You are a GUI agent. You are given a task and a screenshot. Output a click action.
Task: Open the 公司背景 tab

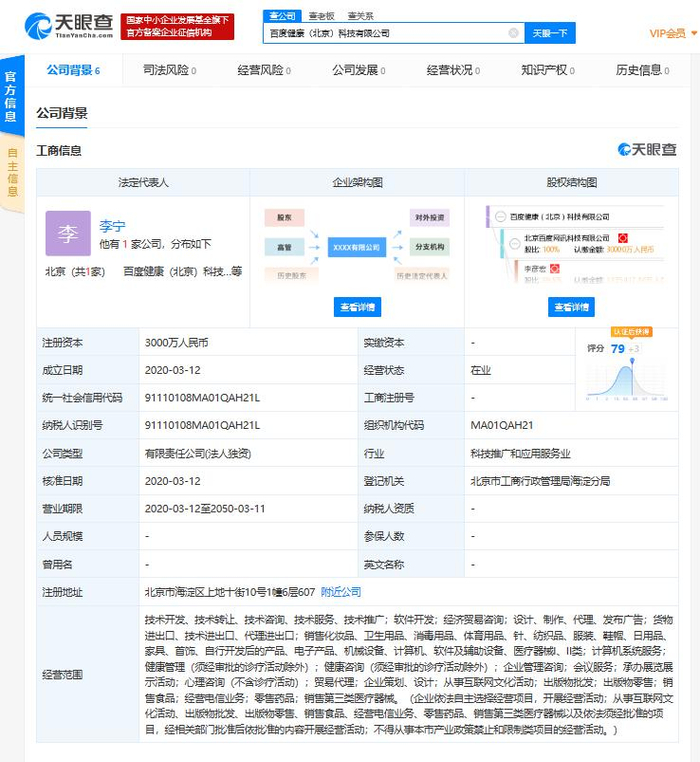tap(73, 70)
